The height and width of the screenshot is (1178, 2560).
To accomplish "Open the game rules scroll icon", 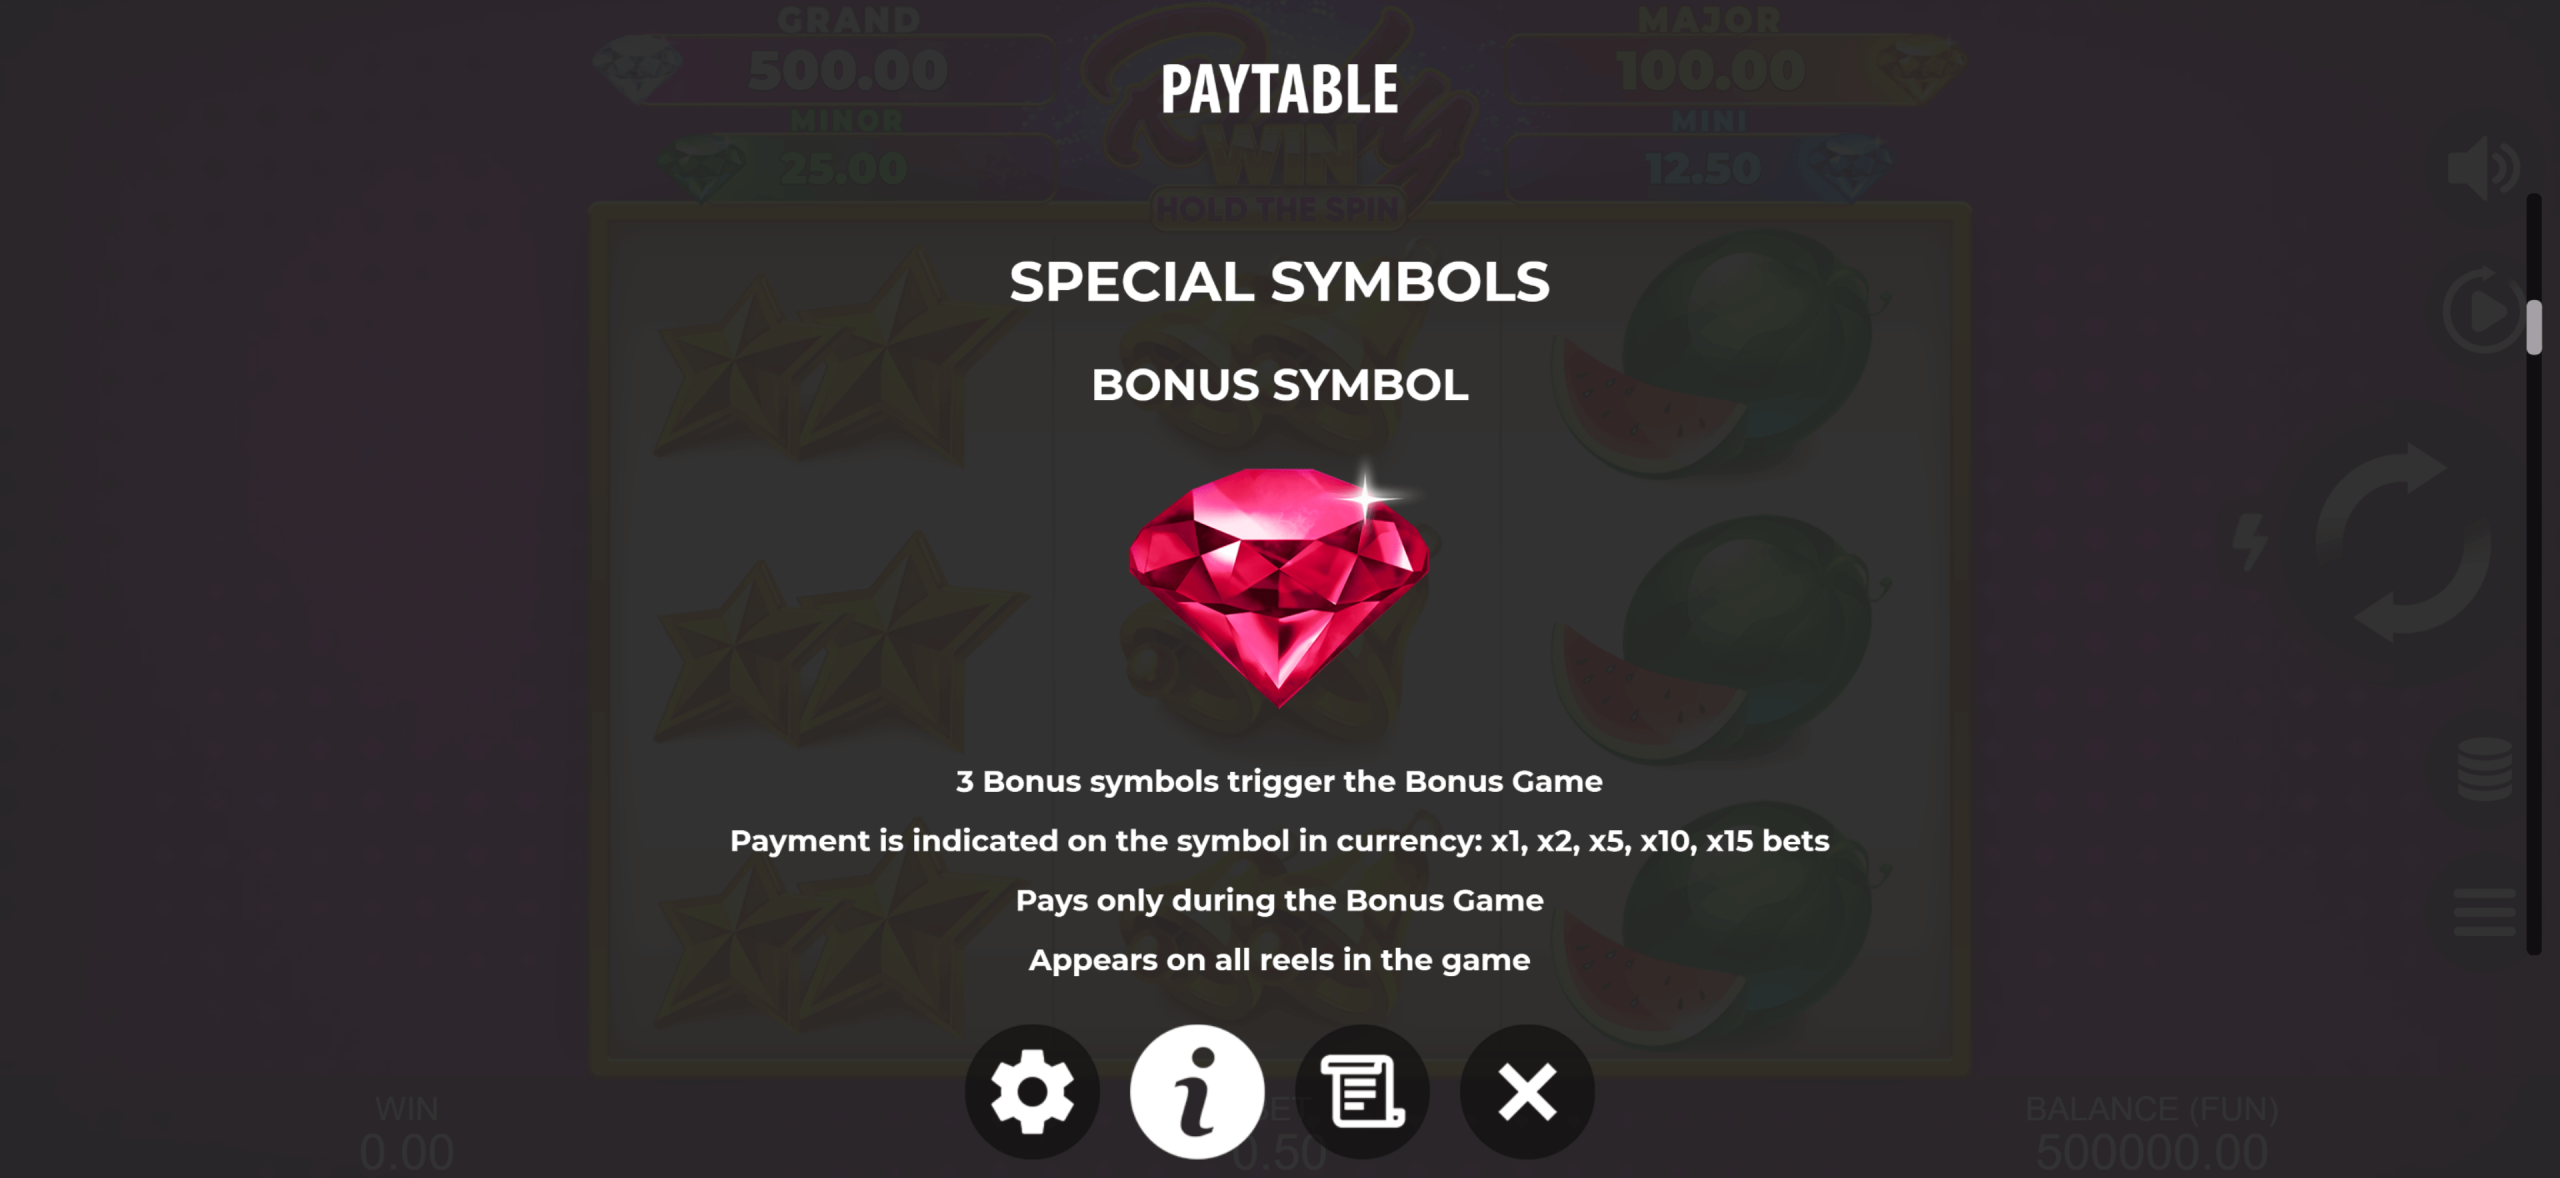I will click(x=1362, y=1092).
